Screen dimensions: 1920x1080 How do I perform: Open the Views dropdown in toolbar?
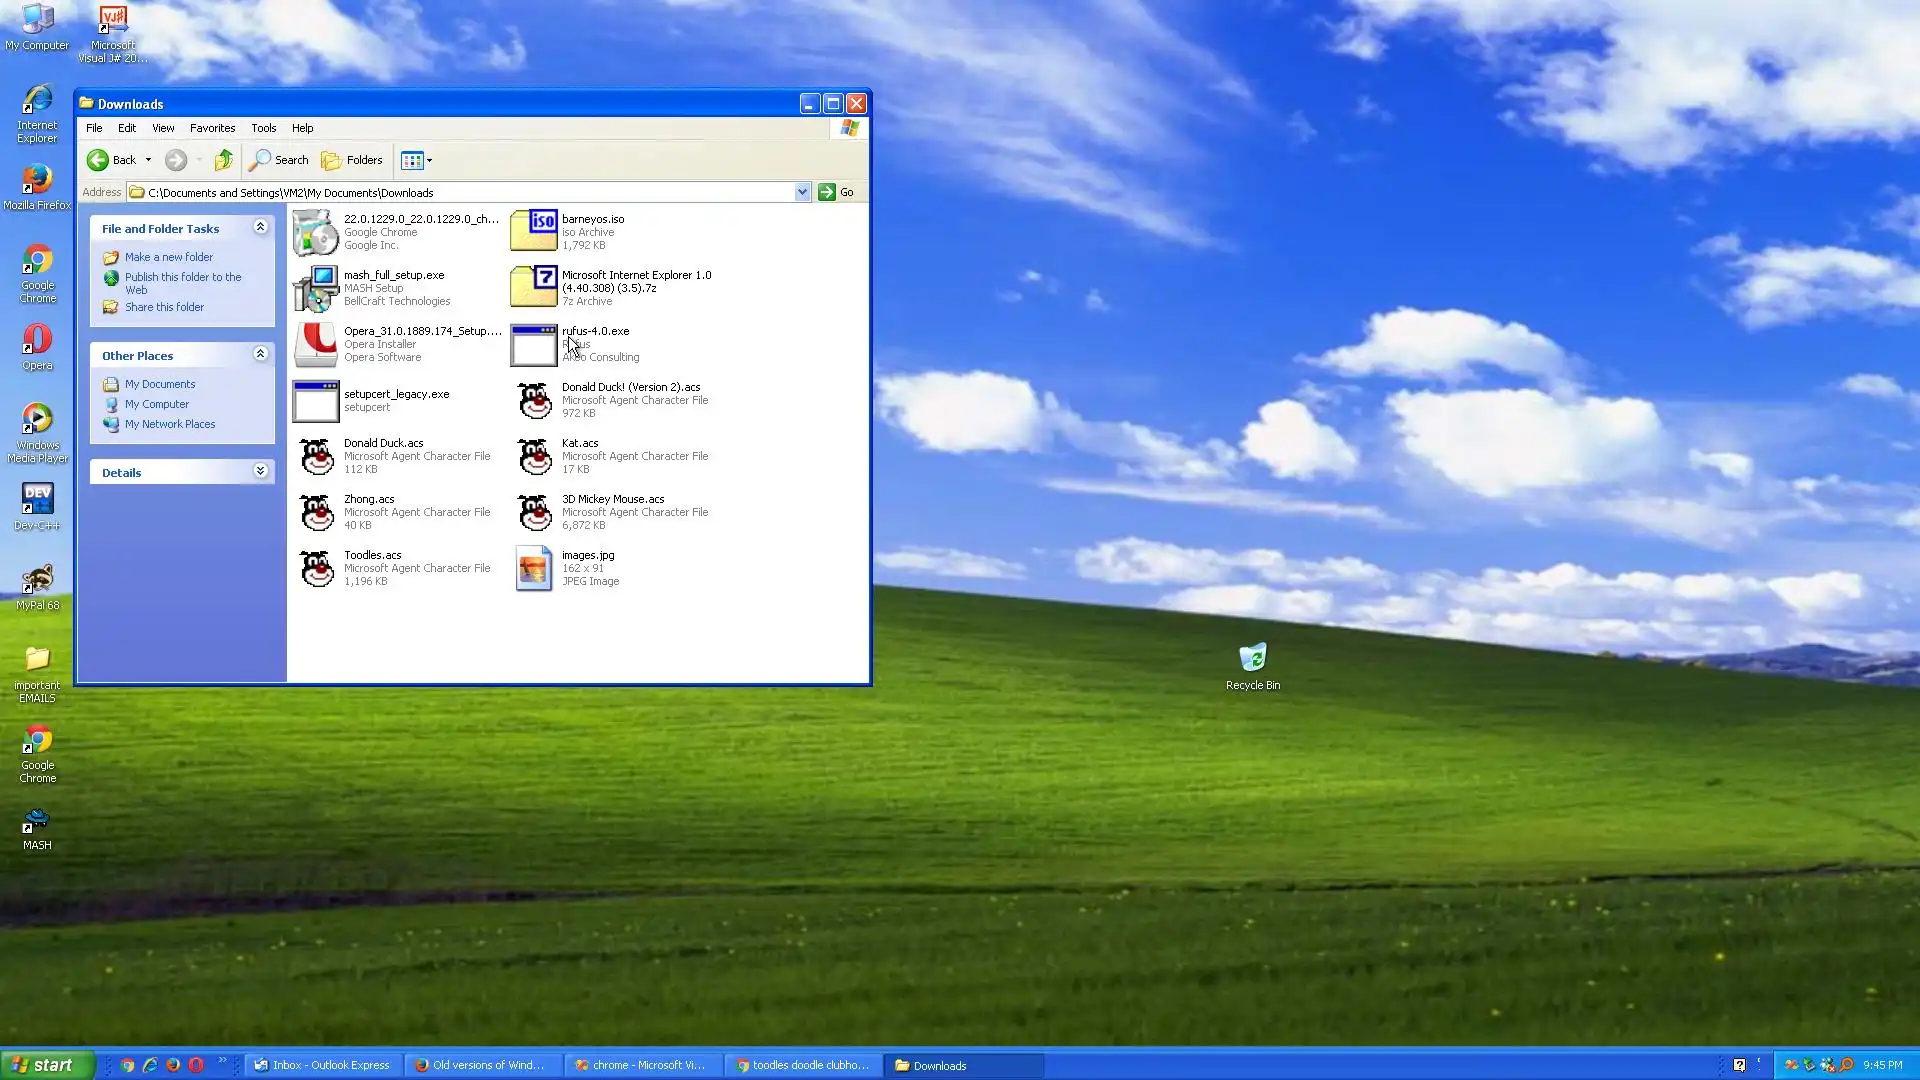(416, 160)
